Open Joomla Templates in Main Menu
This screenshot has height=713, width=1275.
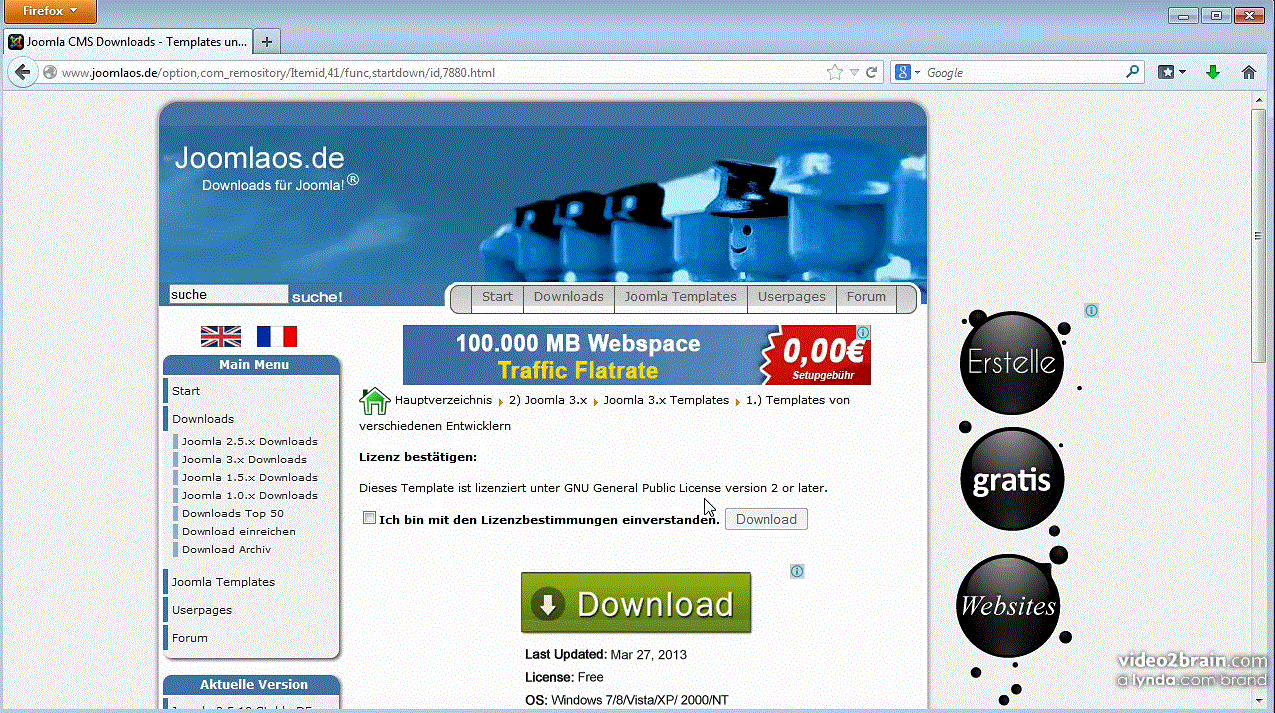pyautogui.click(x=223, y=582)
